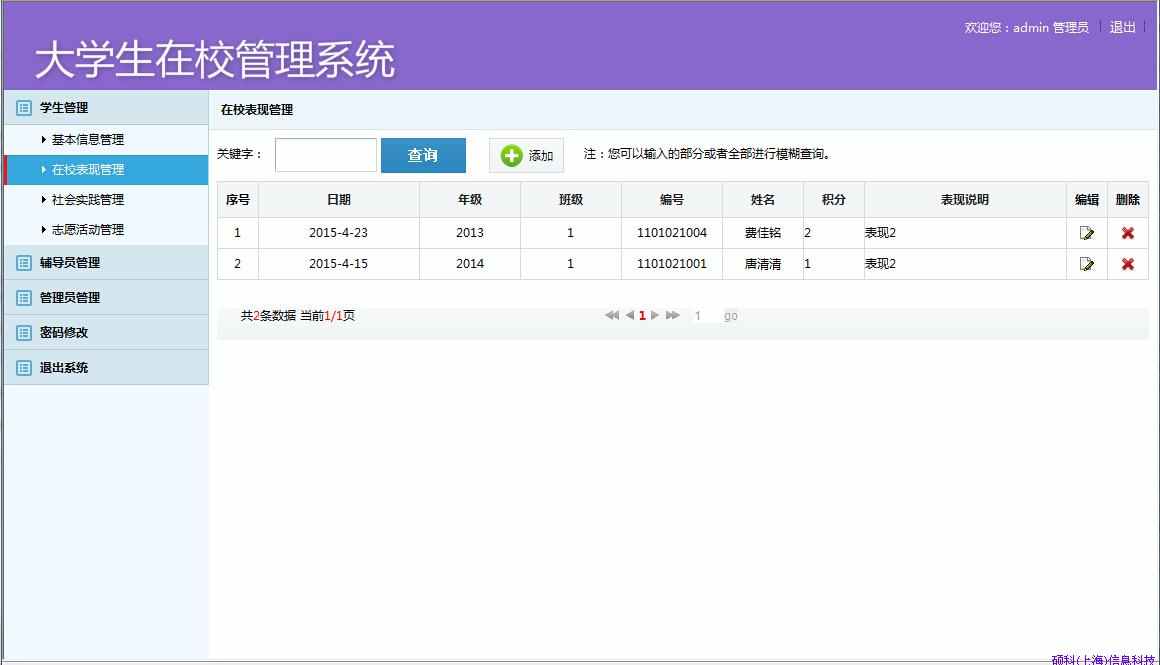Expand the 辅导员管理 menu section
Screen dimensions: 1160x665
106,263
